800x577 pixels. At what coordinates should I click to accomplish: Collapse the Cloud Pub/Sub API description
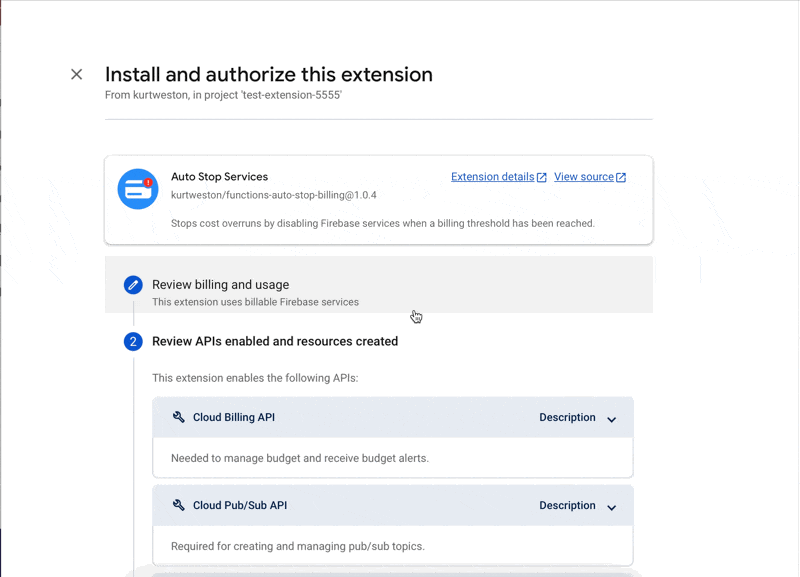[x=611, y=506]
